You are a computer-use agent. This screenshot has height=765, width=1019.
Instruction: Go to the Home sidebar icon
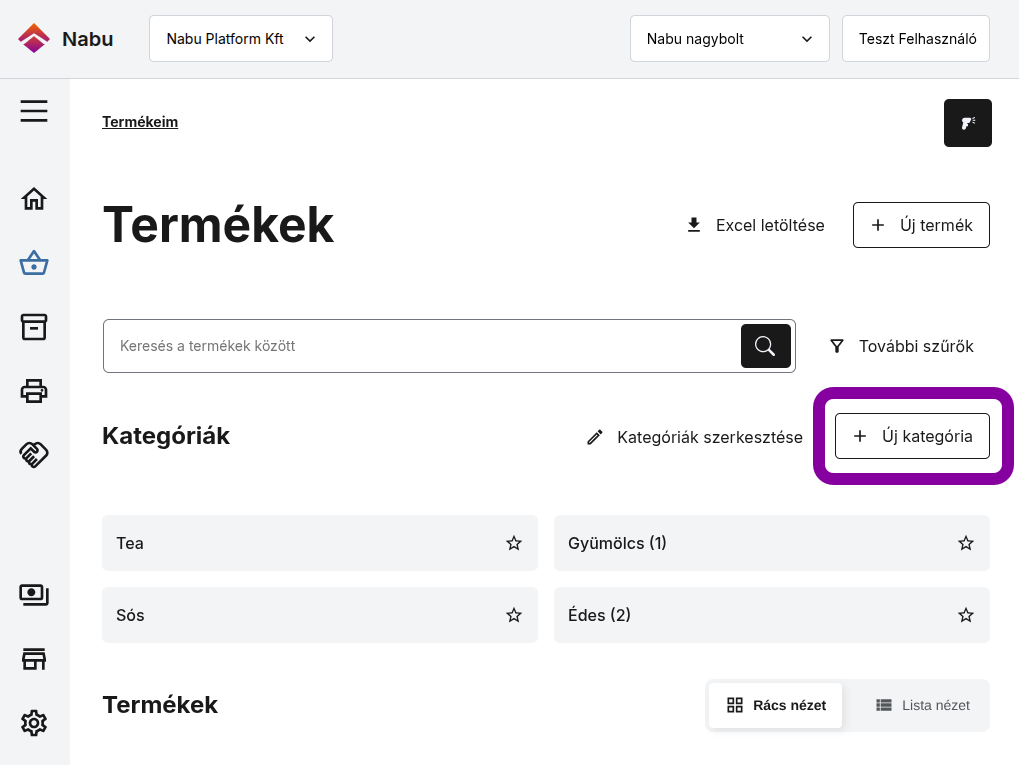(34, 199)
